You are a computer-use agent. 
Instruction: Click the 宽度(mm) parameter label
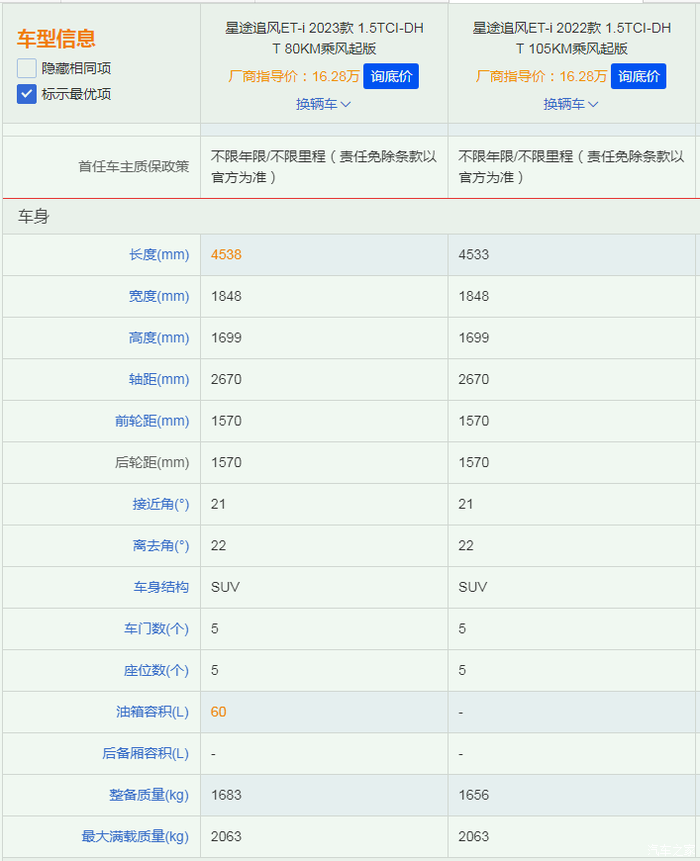point(158,297)
